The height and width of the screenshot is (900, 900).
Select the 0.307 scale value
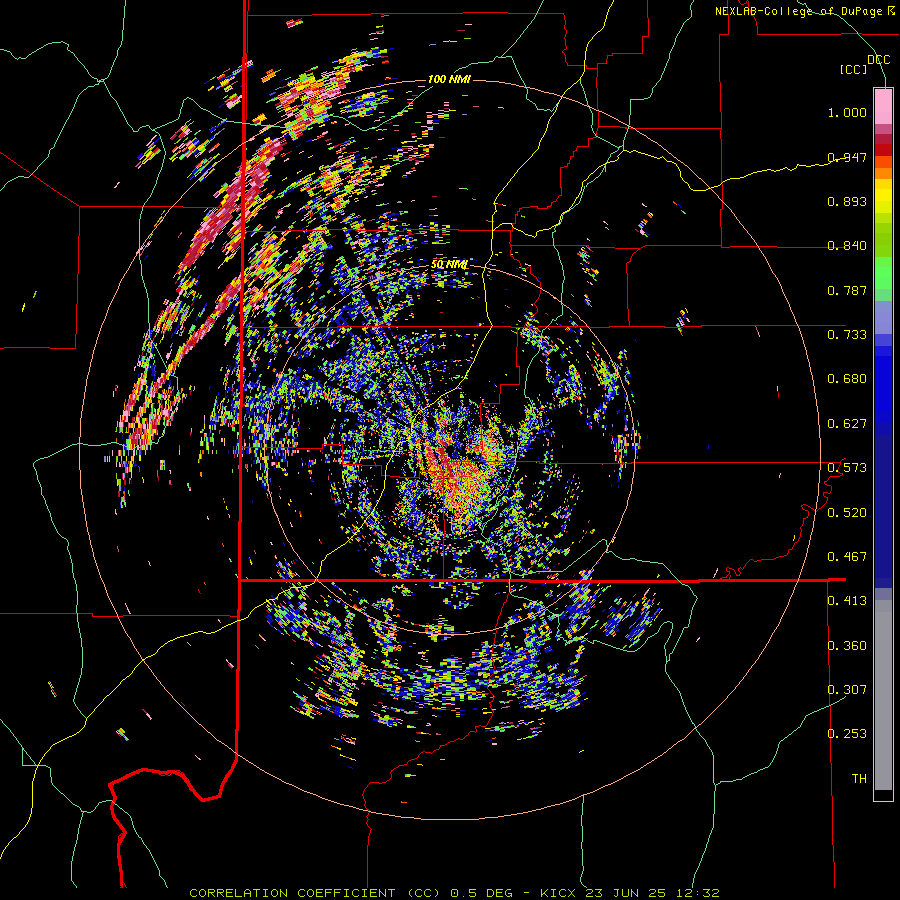(x=847, y=689)
